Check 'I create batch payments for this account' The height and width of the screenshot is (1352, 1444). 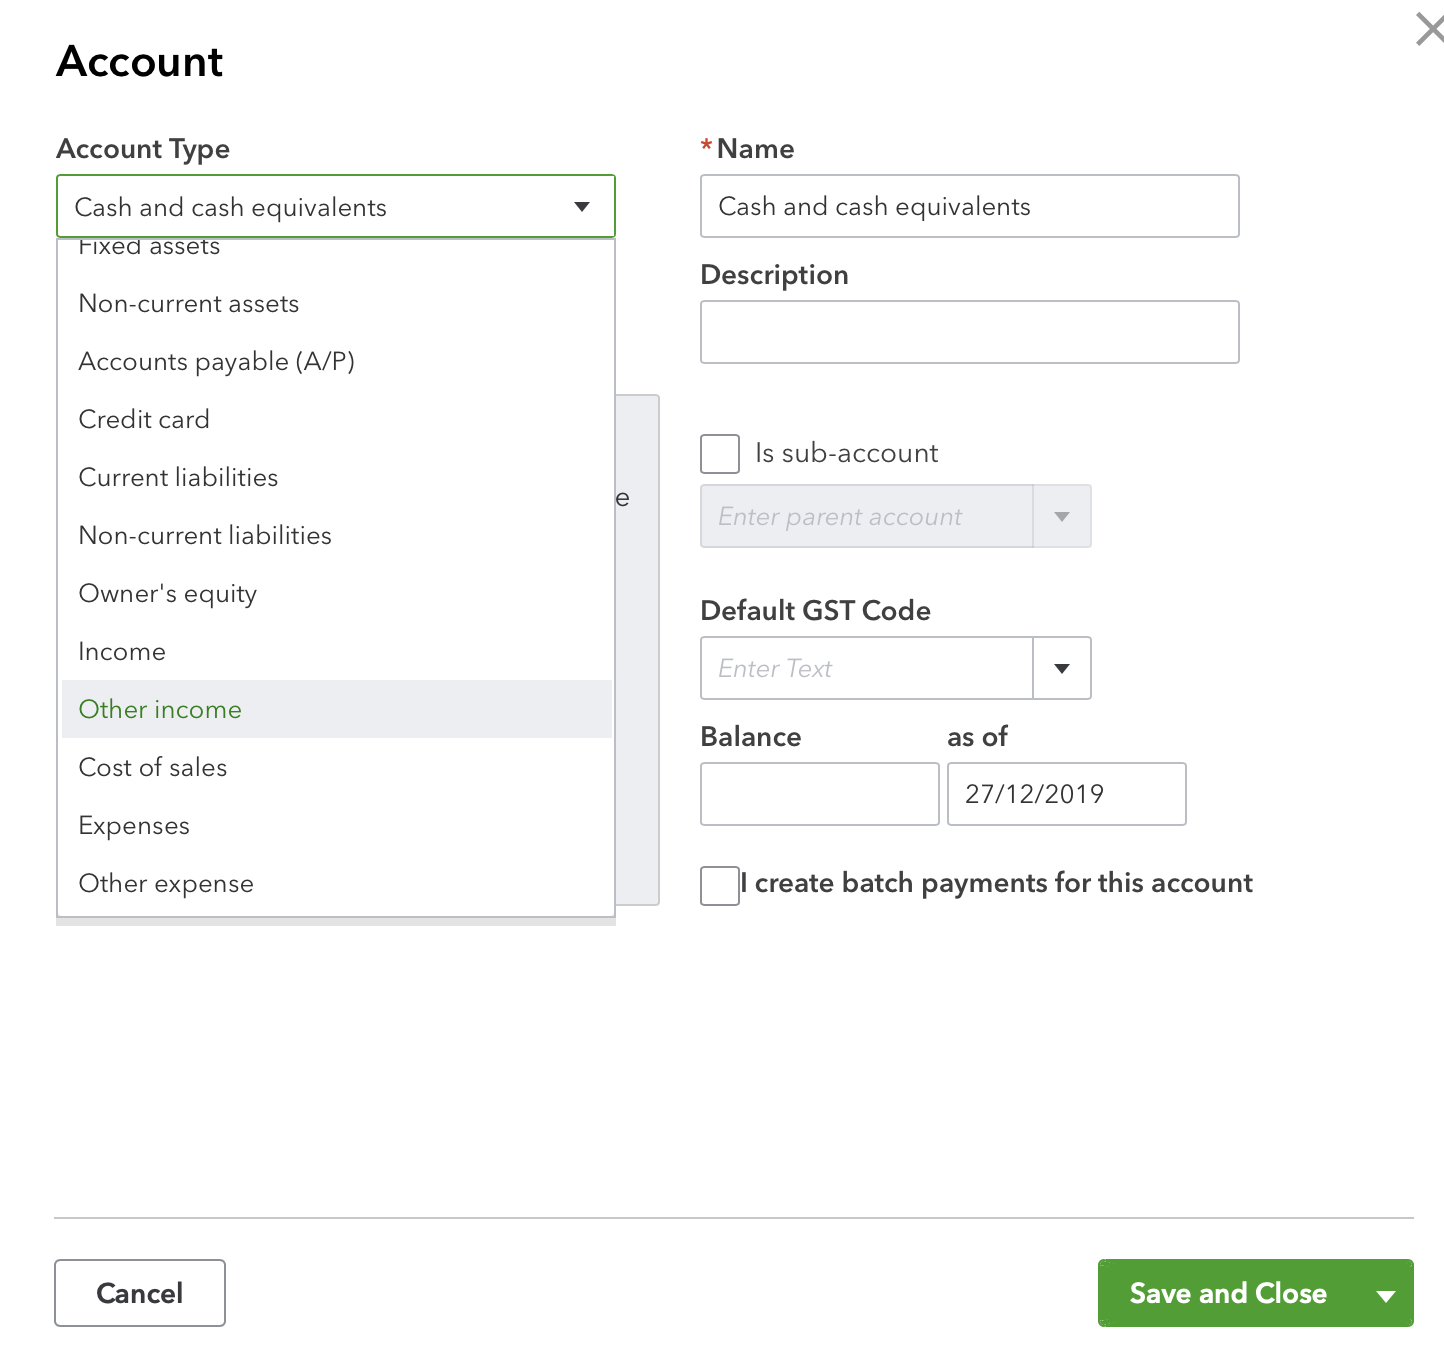[x=719, y=886]
